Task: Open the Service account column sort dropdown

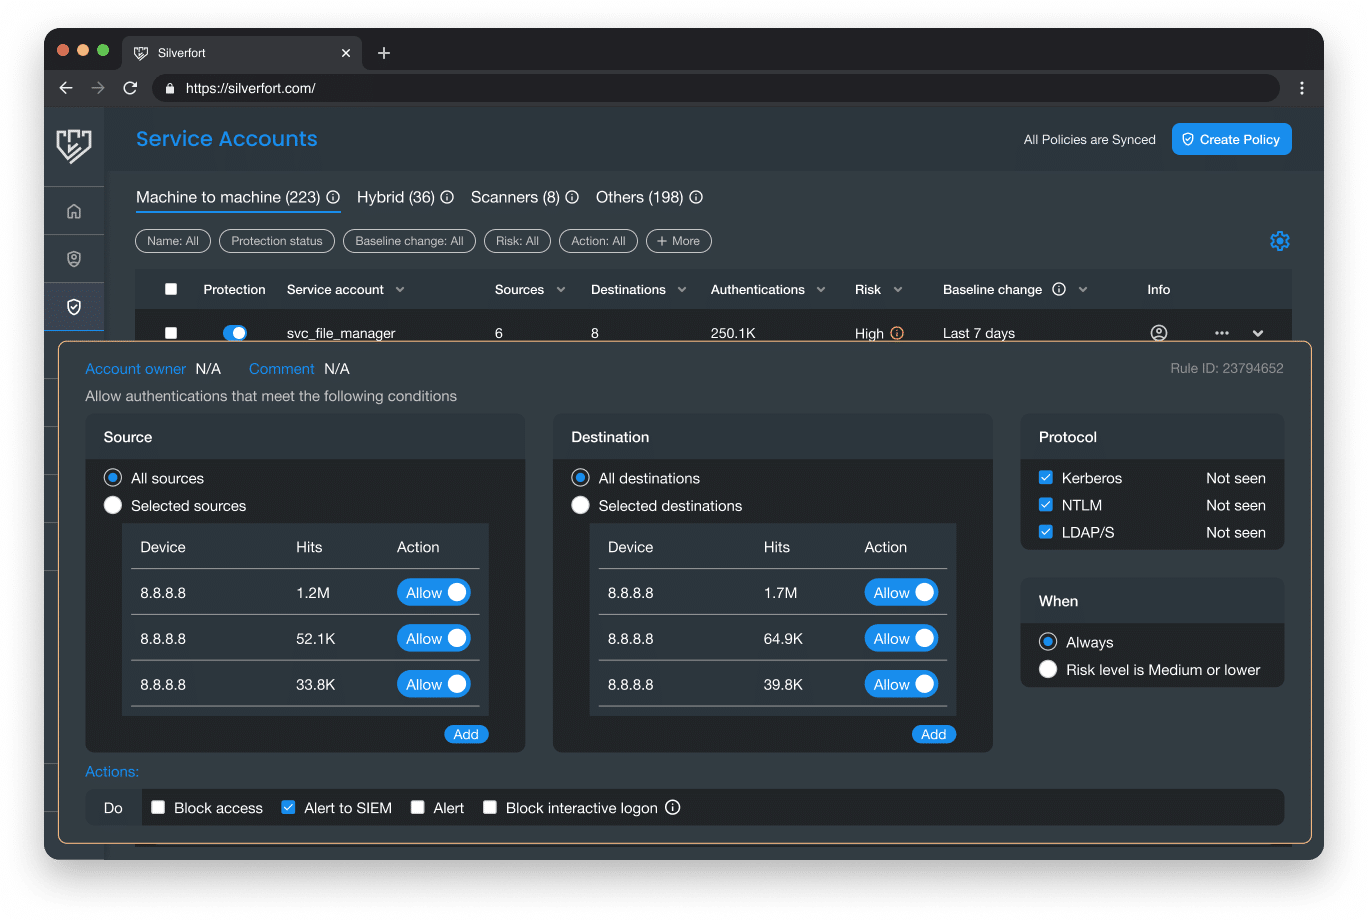Action: coord(400,289)
